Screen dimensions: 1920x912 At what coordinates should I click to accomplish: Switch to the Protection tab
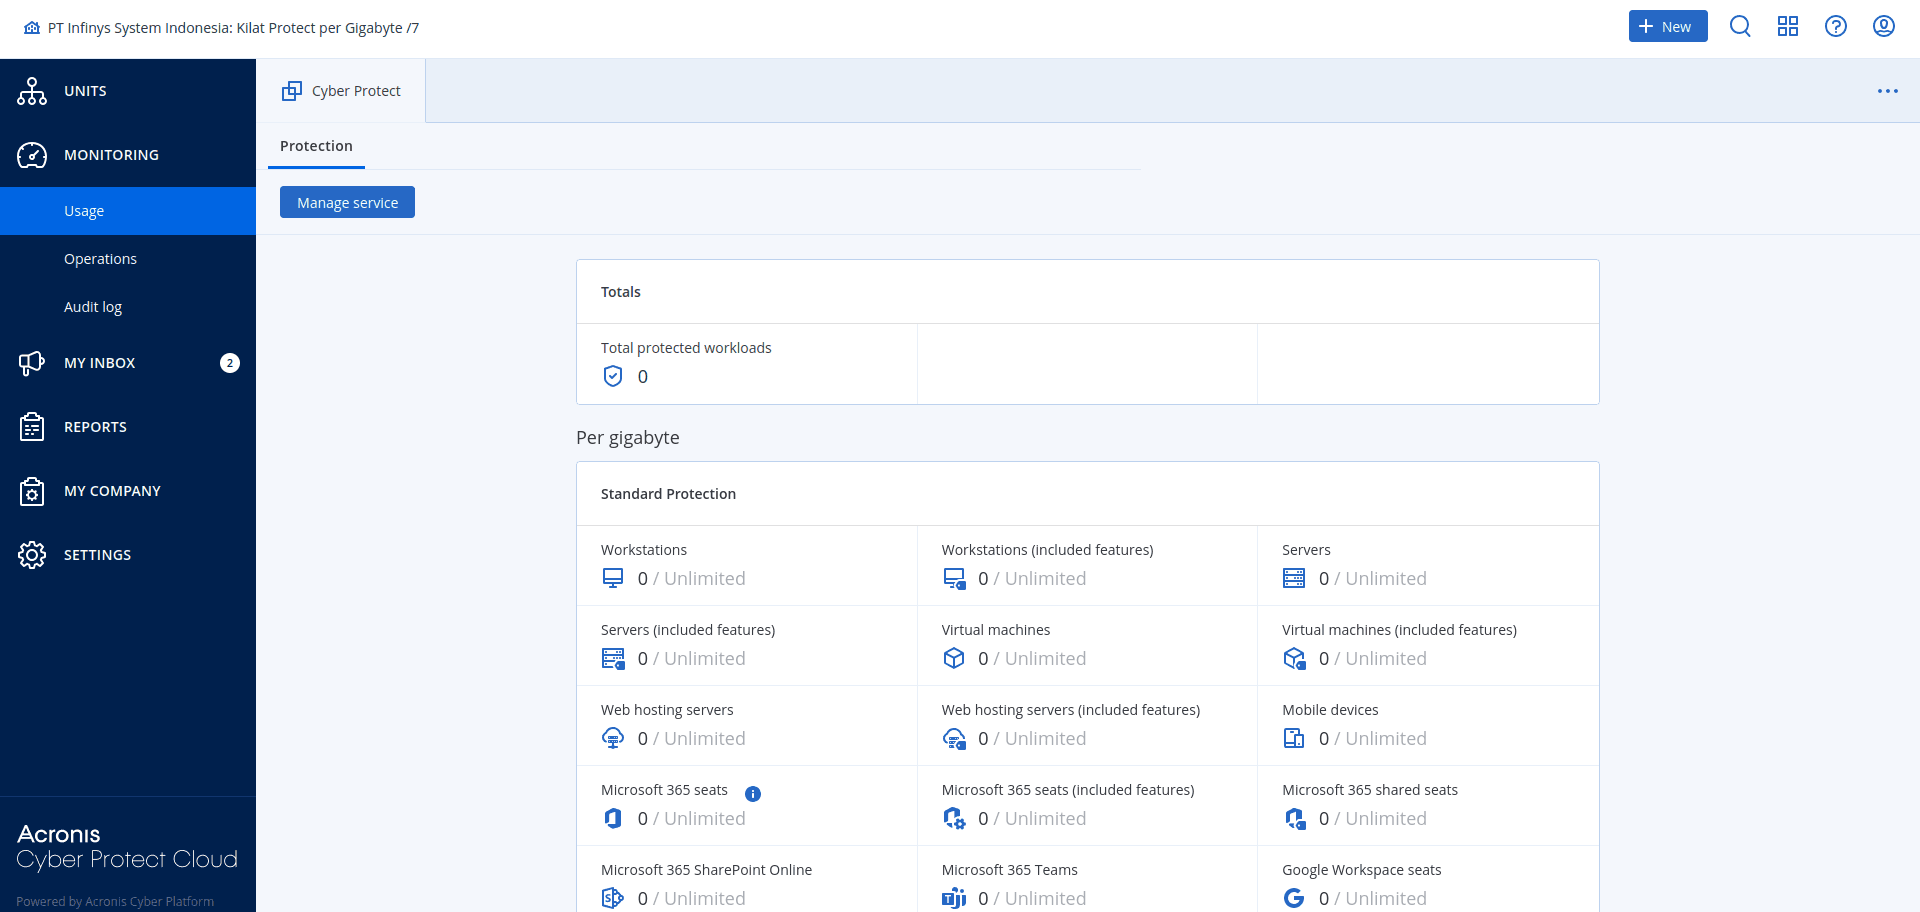pos(316,146)
